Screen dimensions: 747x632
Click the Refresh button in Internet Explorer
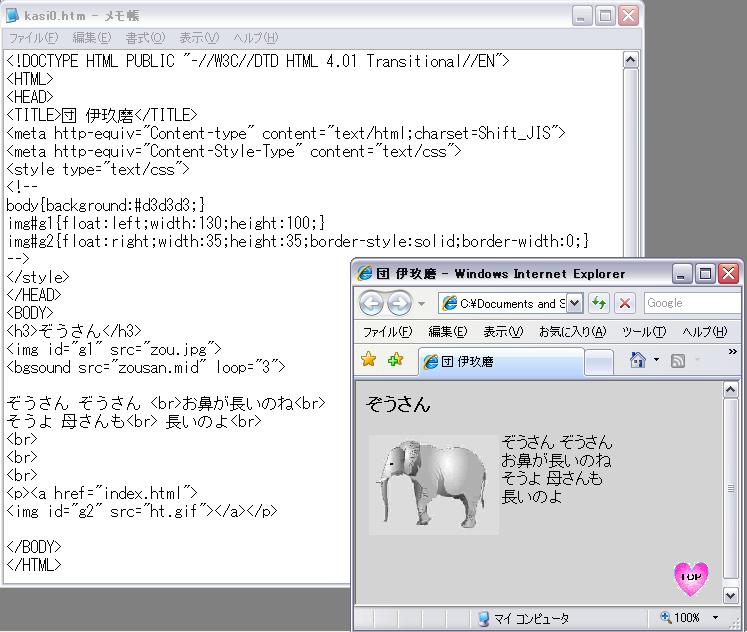coord(599,303)
